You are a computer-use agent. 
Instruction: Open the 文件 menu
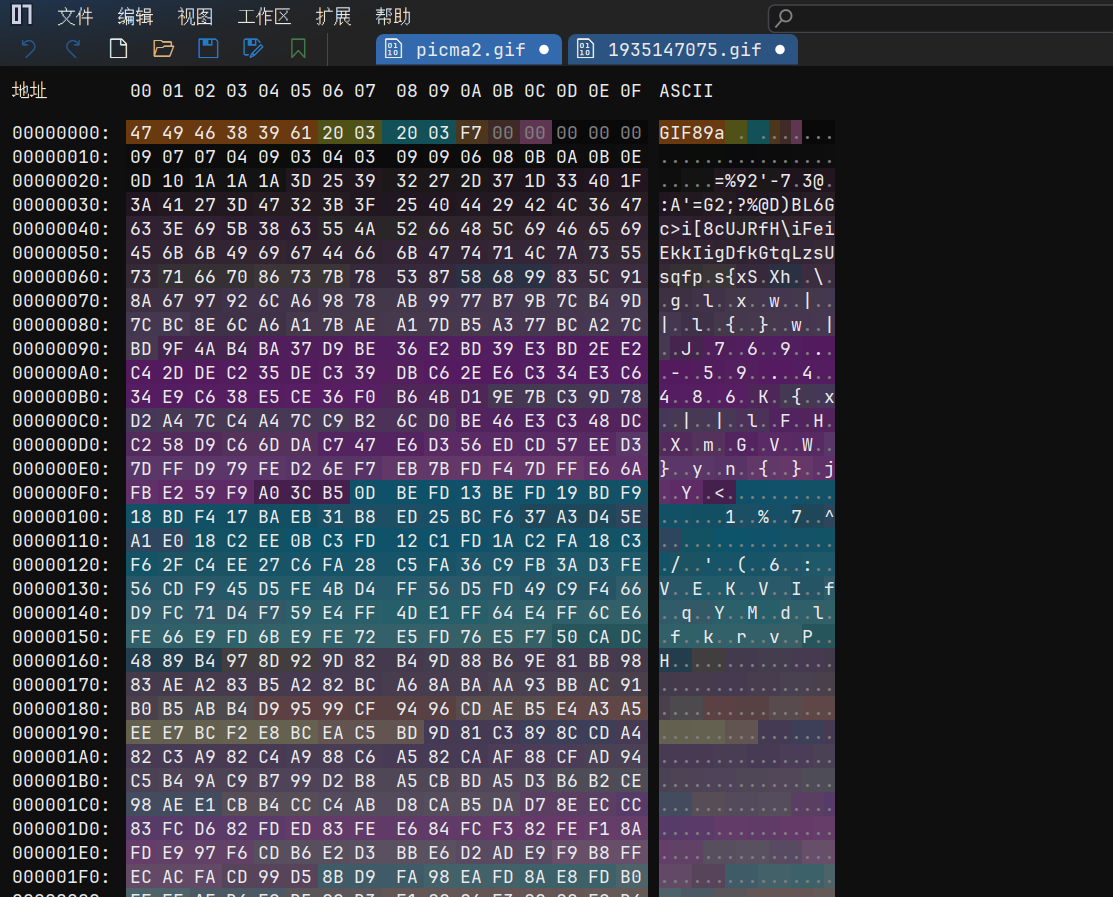tap(75, 17)
